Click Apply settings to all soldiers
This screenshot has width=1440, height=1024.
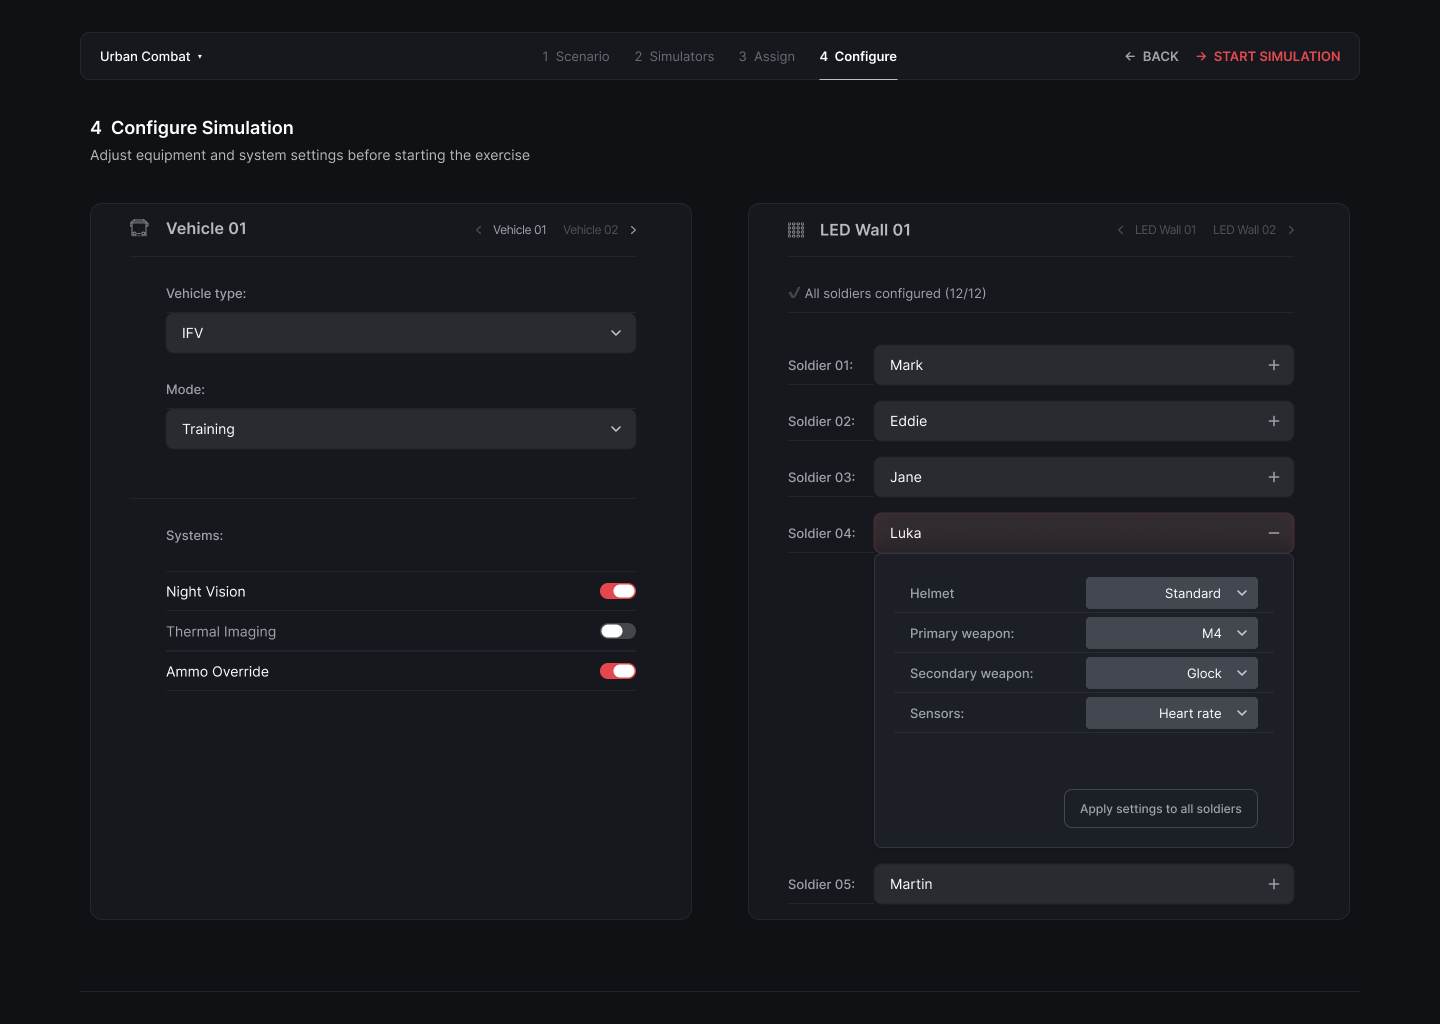tap(1160, 809)
